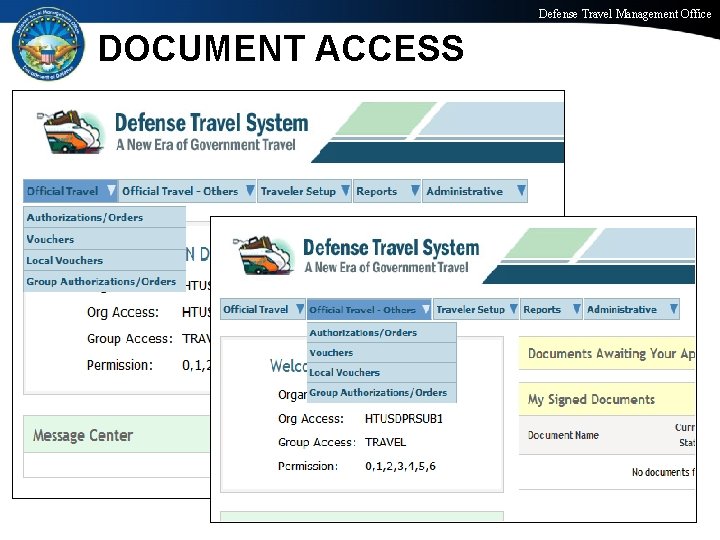
Task: Click Defense Travel System logo icon, back window
Action: point(70,131)
